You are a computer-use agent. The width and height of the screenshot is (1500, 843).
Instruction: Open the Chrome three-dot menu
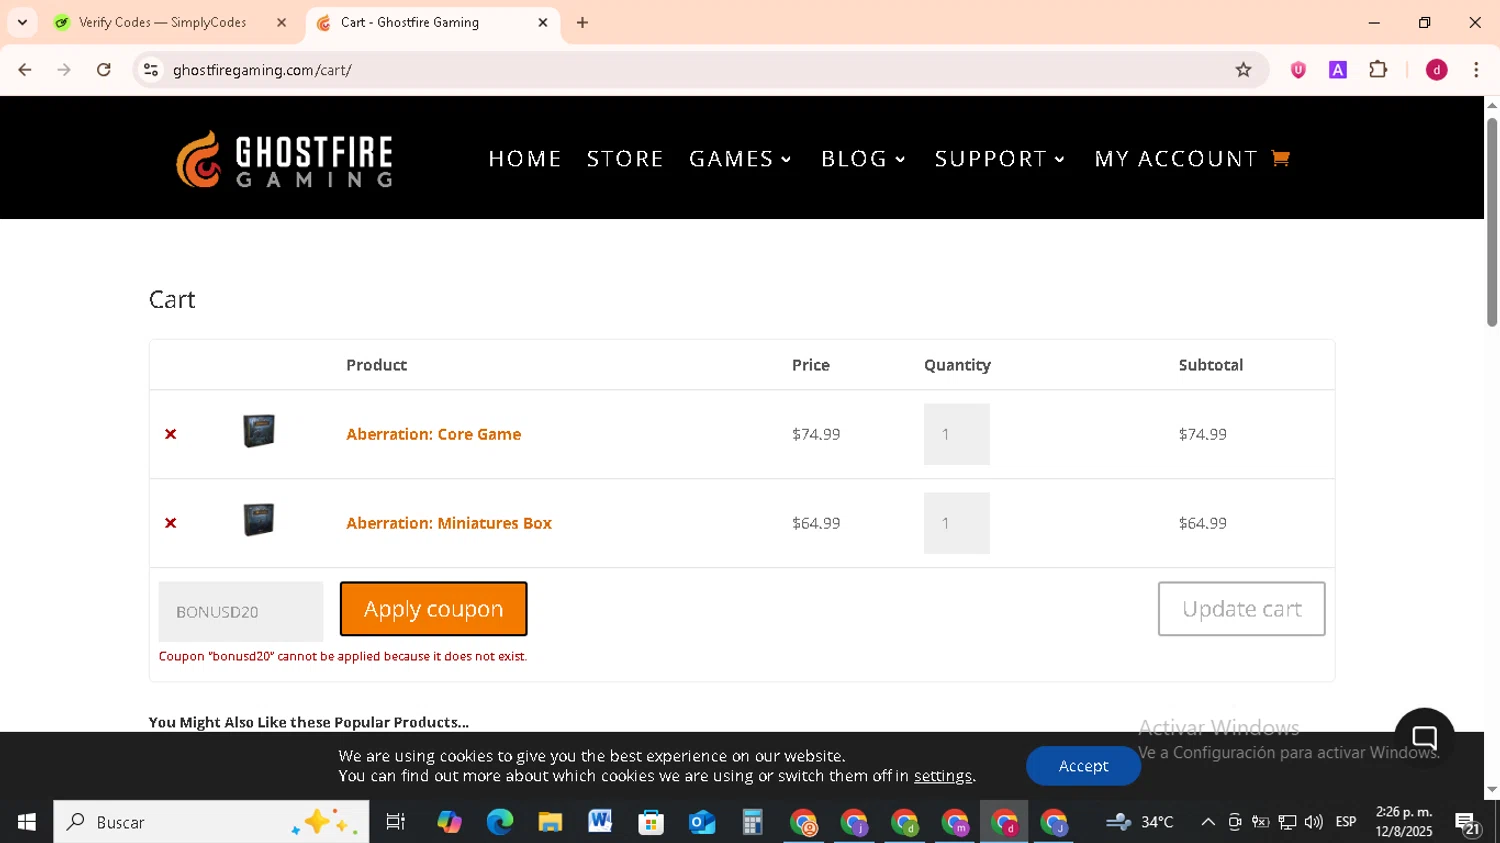tap(1476, 70)
